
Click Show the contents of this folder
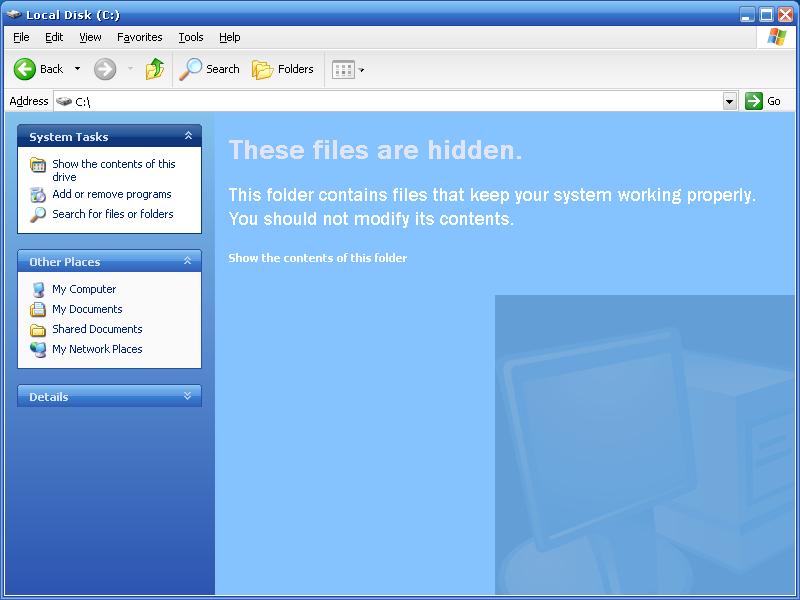tap(317, 258)
